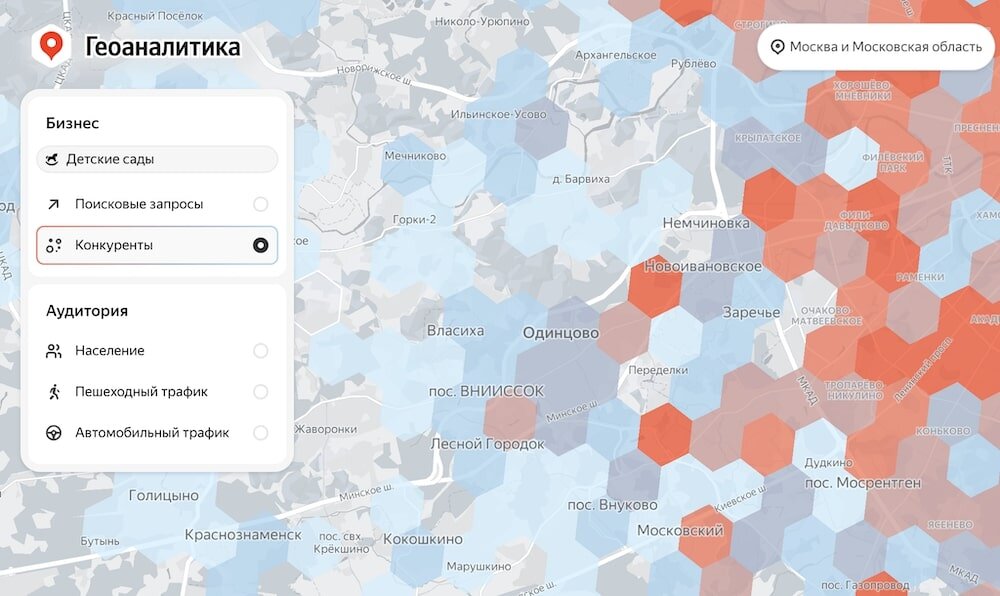This screenshot has width=1000, height=596.
Task: Click the Заречье map label
Action: tap(751, 312)
